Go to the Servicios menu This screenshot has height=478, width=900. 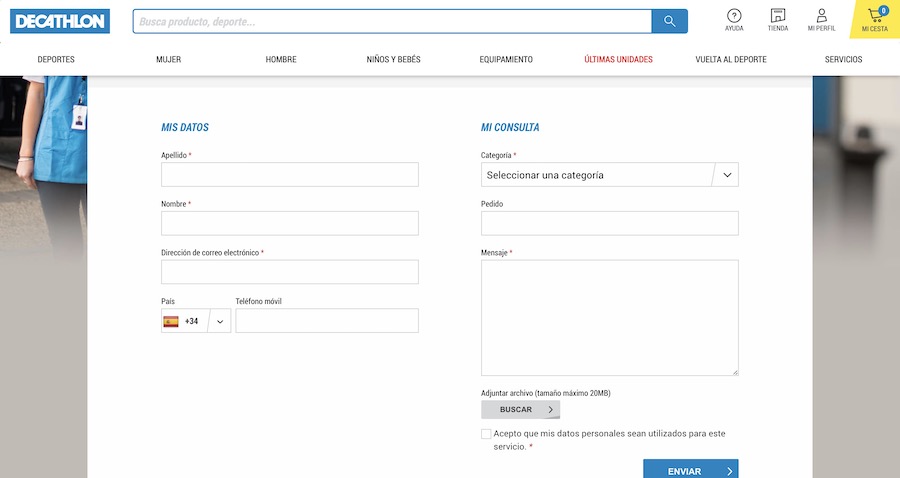[x=843, y=59]
